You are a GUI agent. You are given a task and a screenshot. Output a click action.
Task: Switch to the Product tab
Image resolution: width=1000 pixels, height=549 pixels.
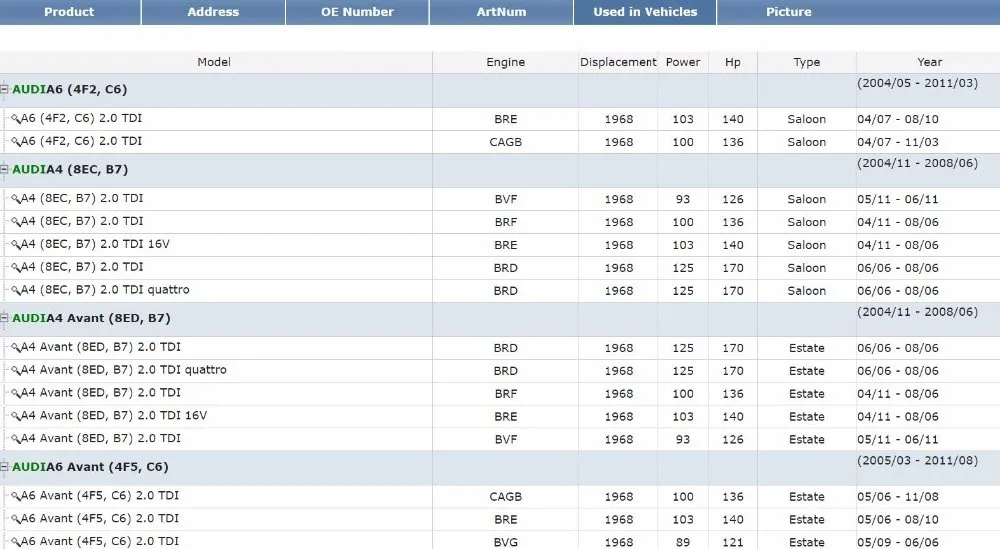pyautogui.click(x=70, y=12)
